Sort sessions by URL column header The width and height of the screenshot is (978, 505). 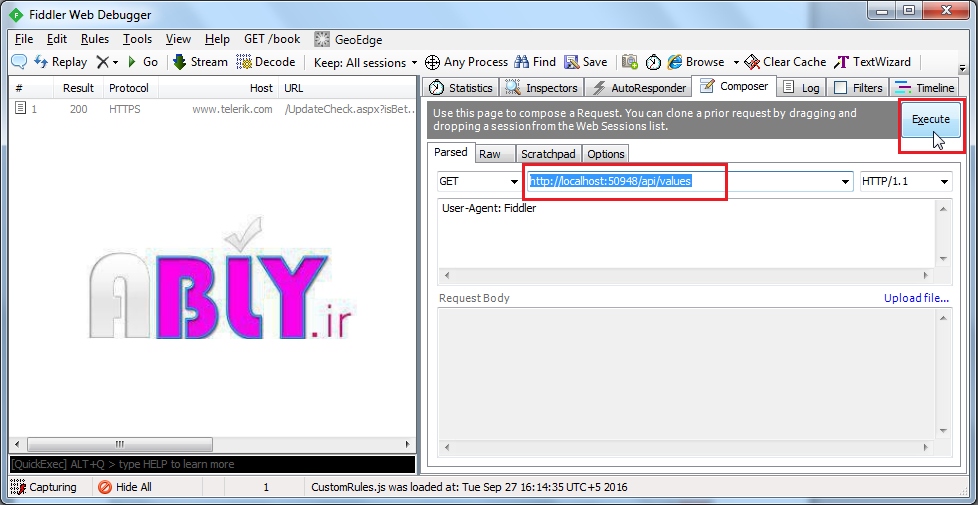point(347,88)
